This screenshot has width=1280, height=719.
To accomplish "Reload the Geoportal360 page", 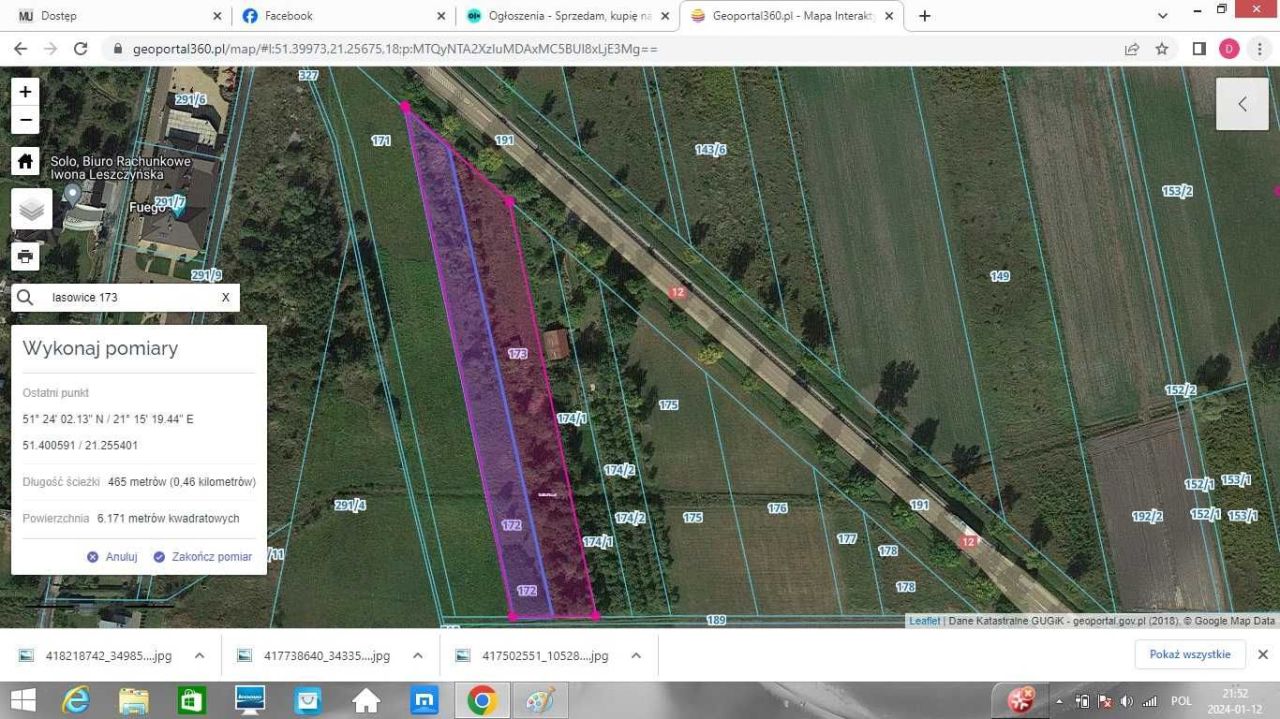I will (81, 49).
